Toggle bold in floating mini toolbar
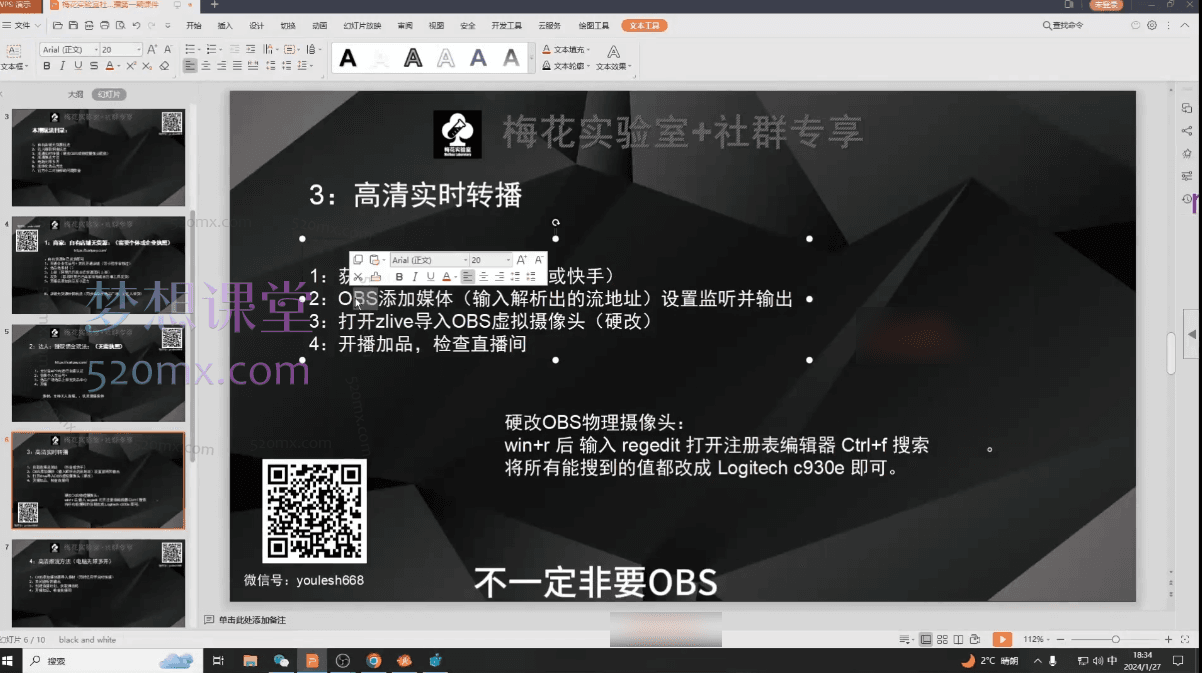1202x673 pixels. click(x=400, y=277)
